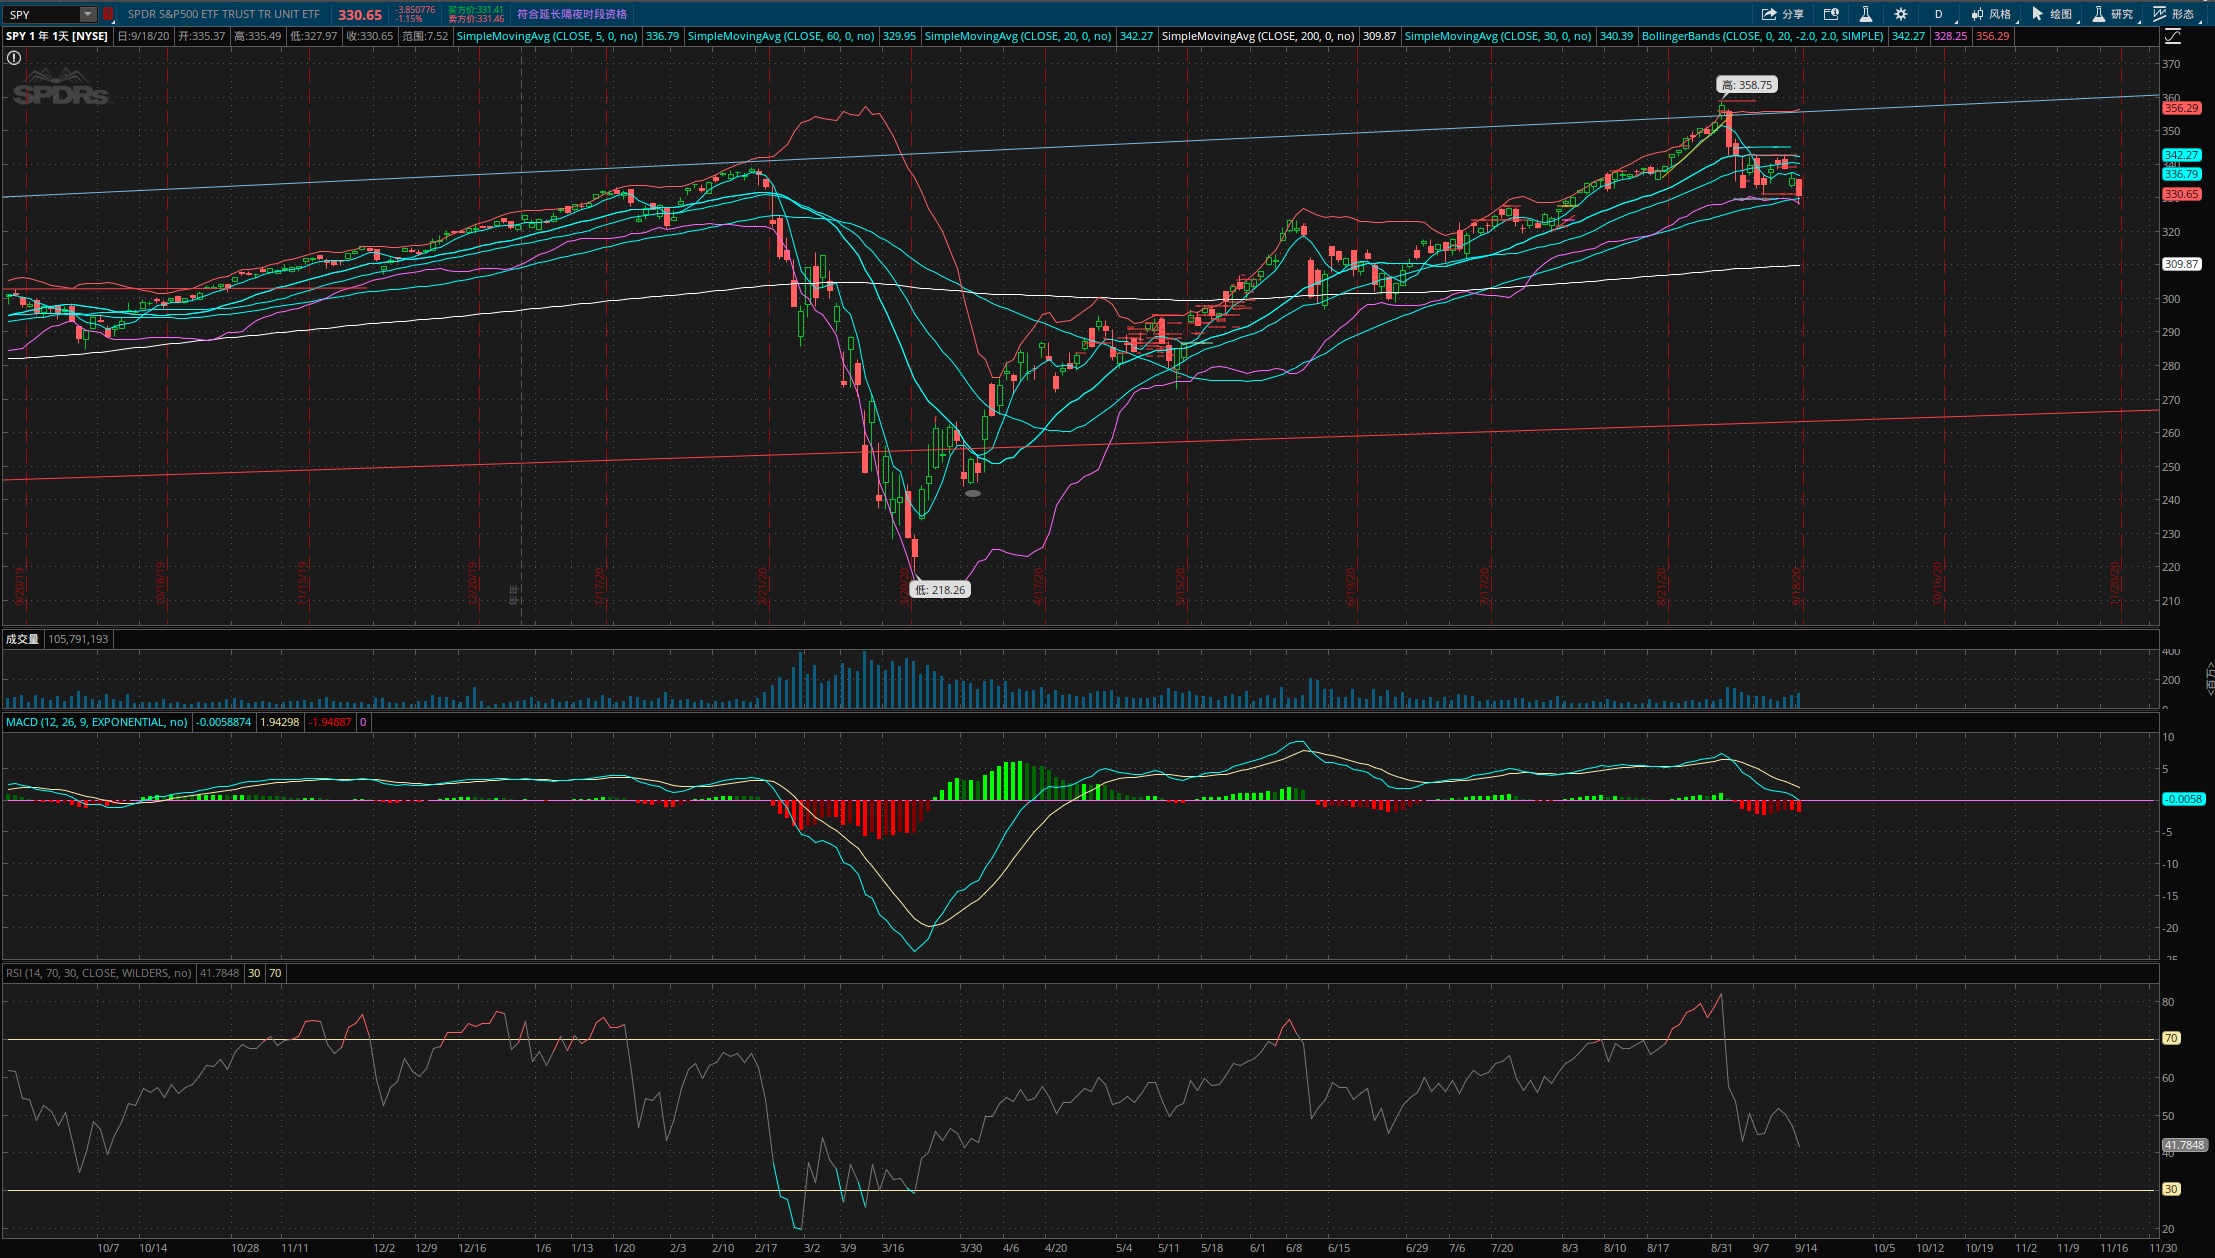
Task: Click the MACD value 1.94298
Action: pyautogui.click(x=279, y=722)
